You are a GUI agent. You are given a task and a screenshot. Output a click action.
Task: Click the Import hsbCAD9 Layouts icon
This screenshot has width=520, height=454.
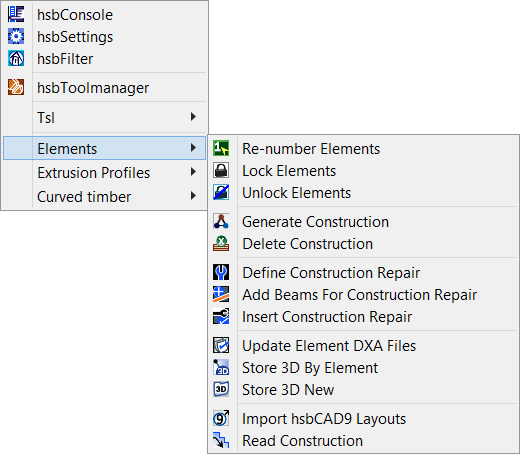221,418
